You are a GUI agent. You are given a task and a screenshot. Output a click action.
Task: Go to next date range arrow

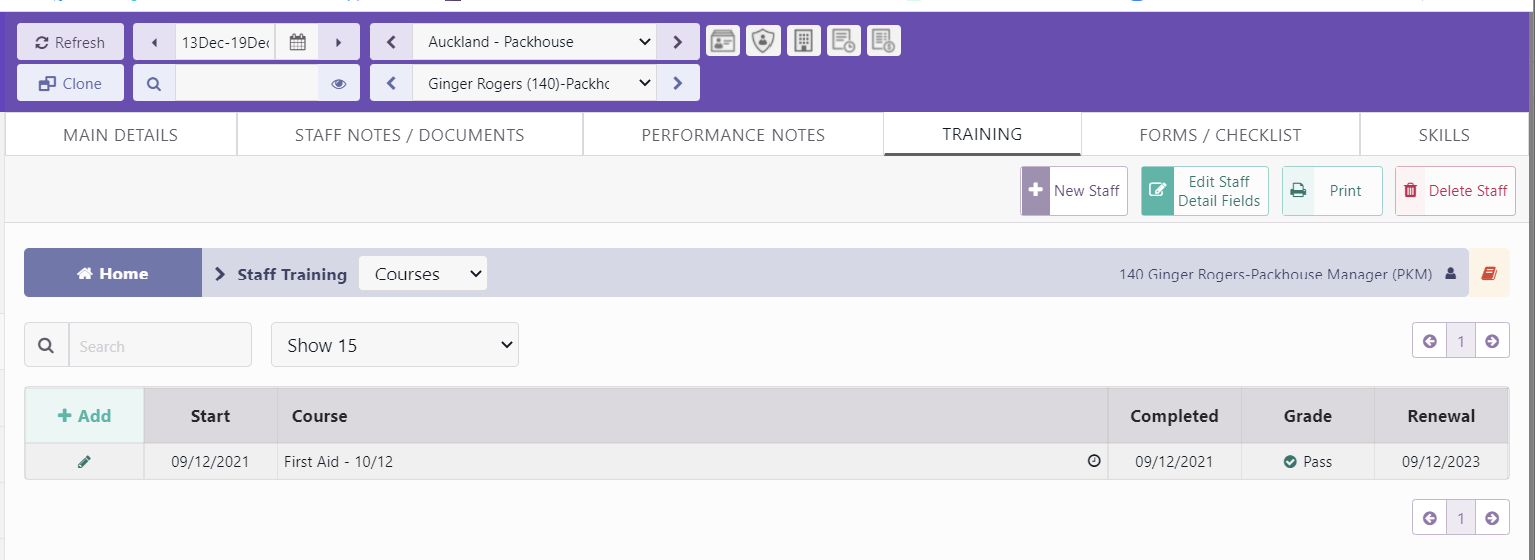click(x=338, y=42)
